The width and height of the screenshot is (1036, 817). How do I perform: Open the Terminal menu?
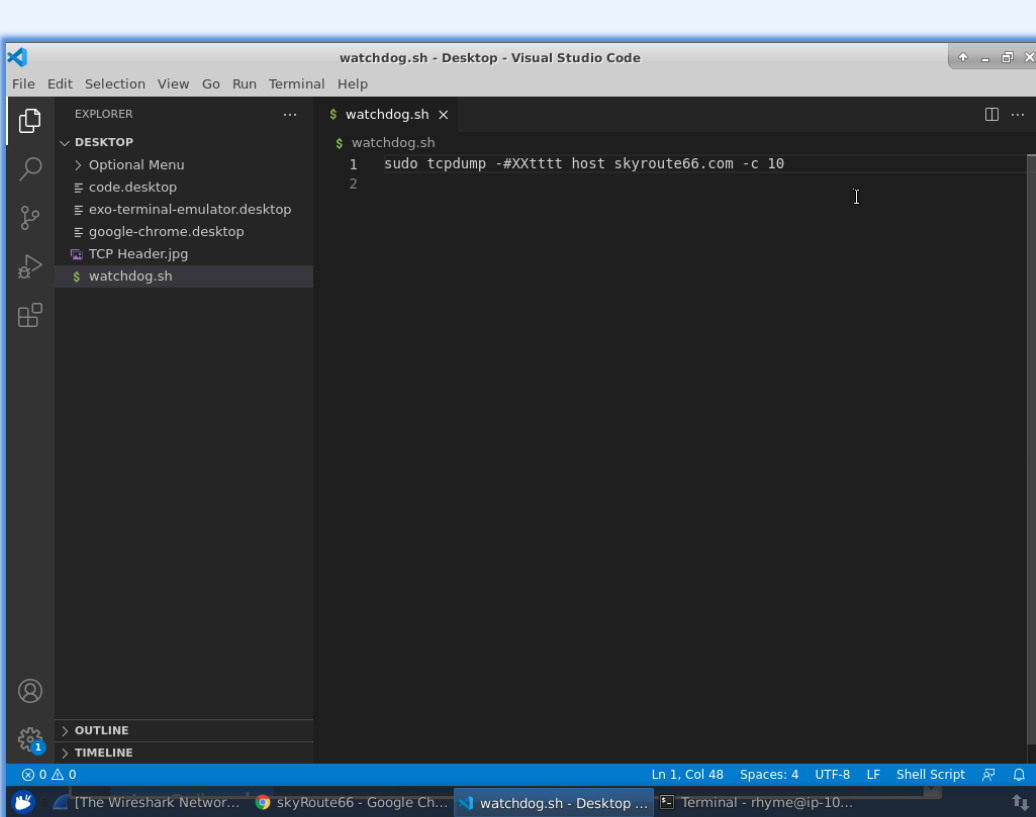[x=296, y=84]
